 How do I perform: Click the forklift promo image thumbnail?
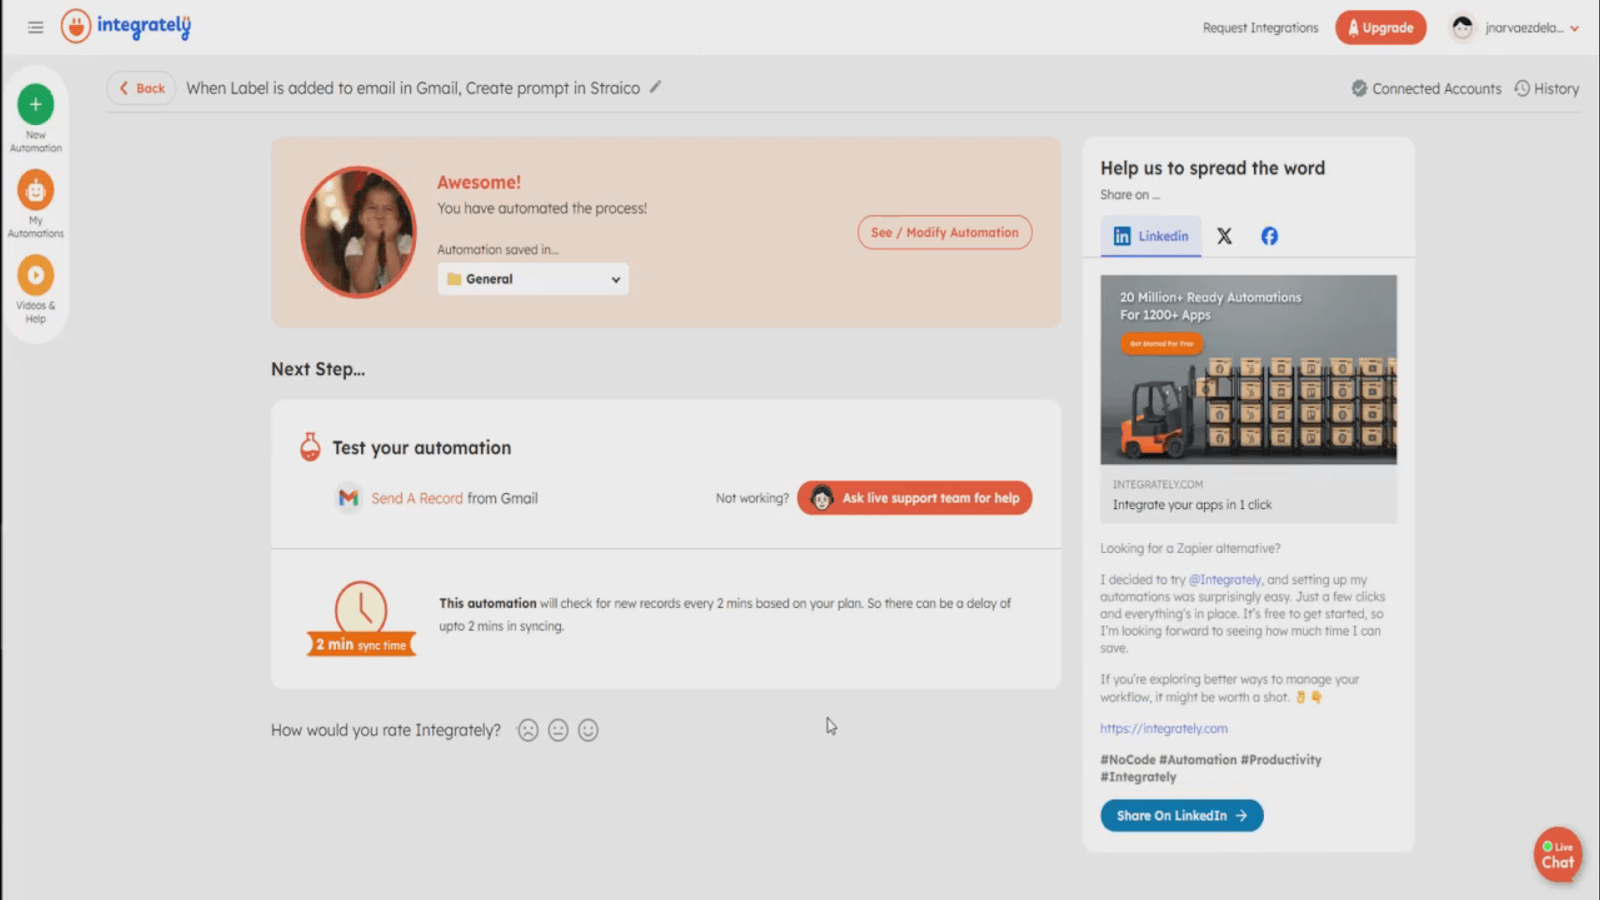tap(1248, 370)
